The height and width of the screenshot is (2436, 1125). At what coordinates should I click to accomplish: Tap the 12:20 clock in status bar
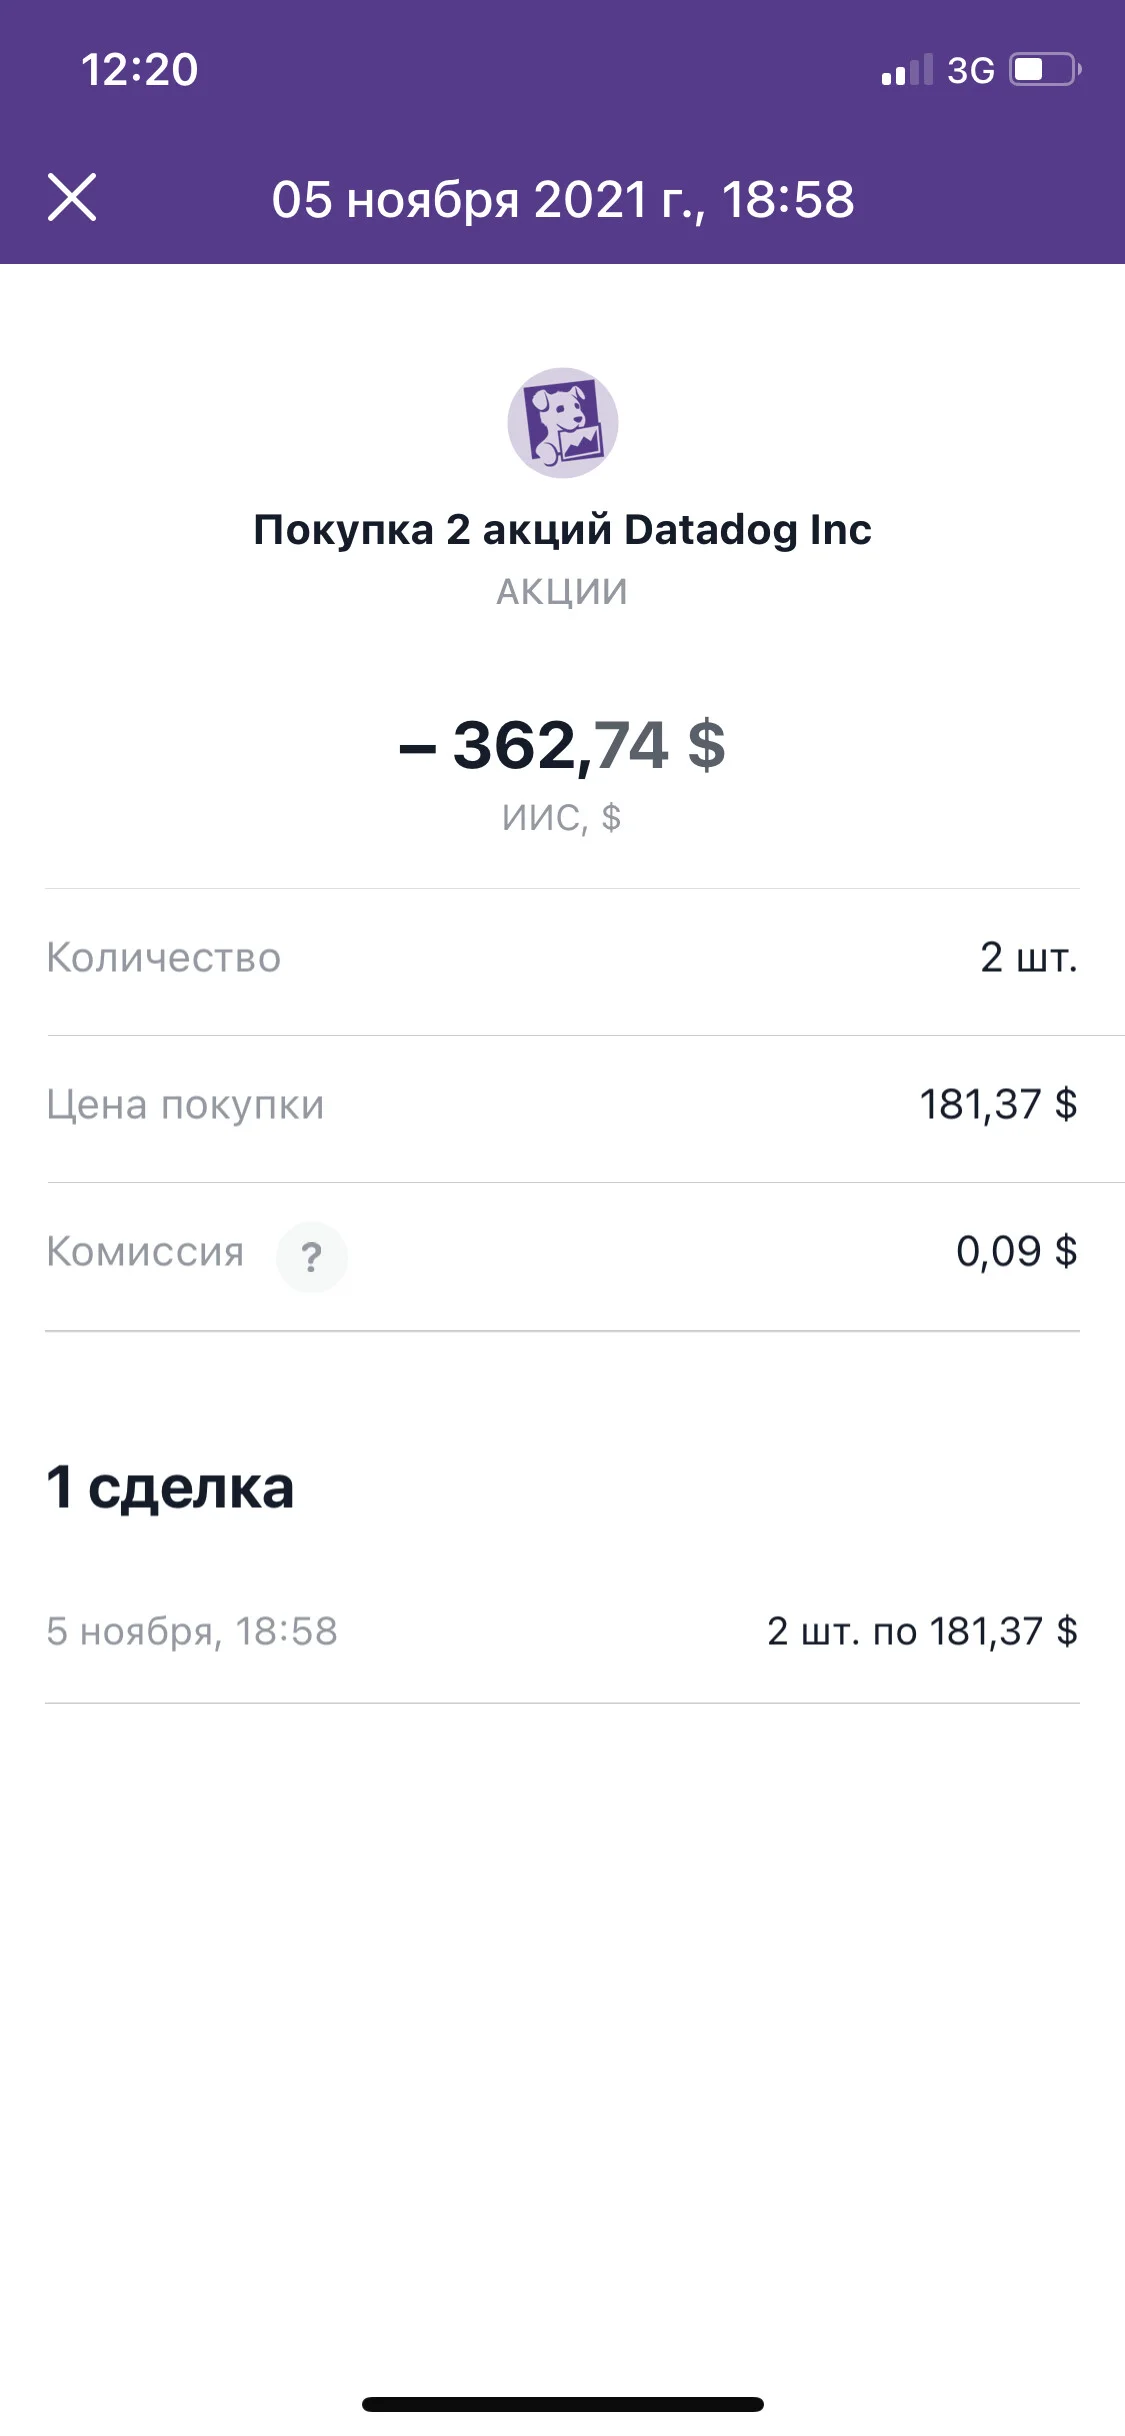coord(139,69)
